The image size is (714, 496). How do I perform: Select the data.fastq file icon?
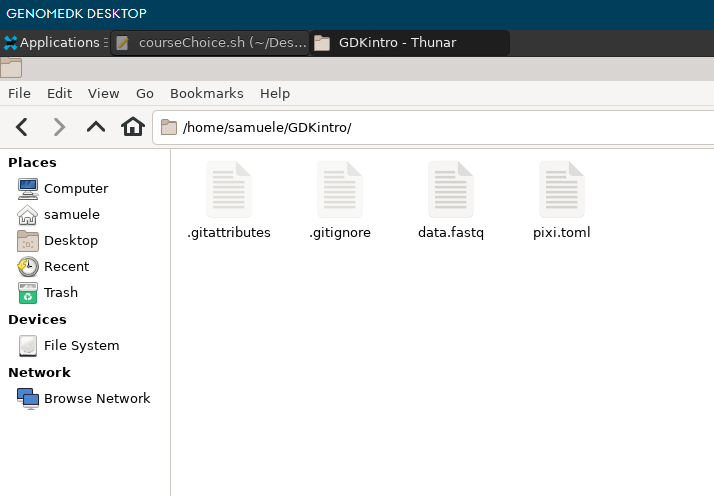[x=450, y=190]
